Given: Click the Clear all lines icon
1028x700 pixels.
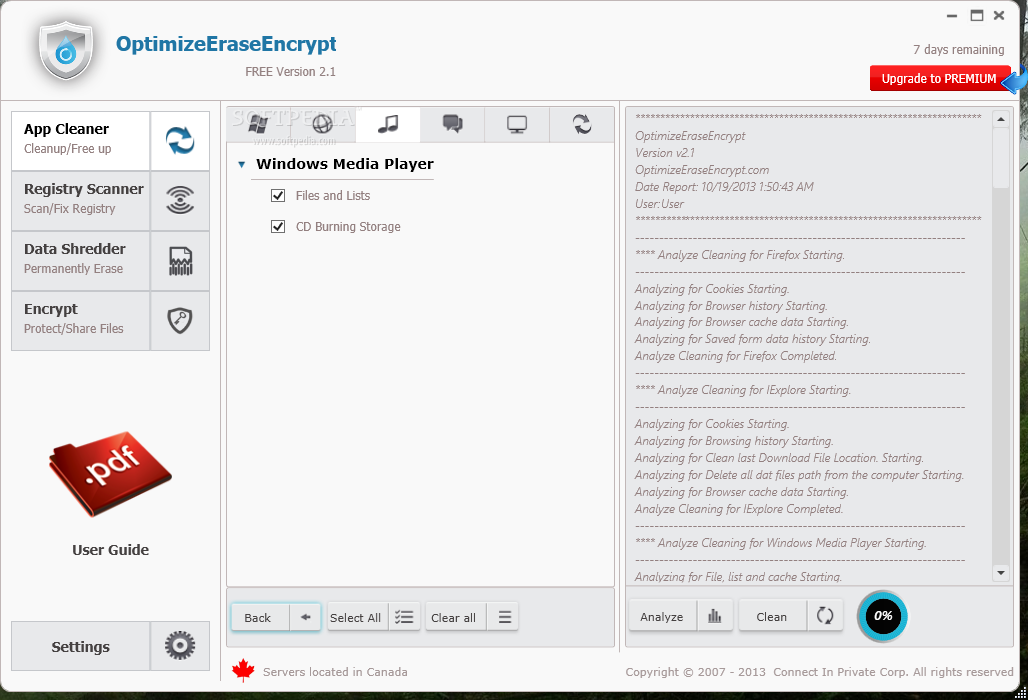Looking at the screenshot, I should click(x=504, y=617).
